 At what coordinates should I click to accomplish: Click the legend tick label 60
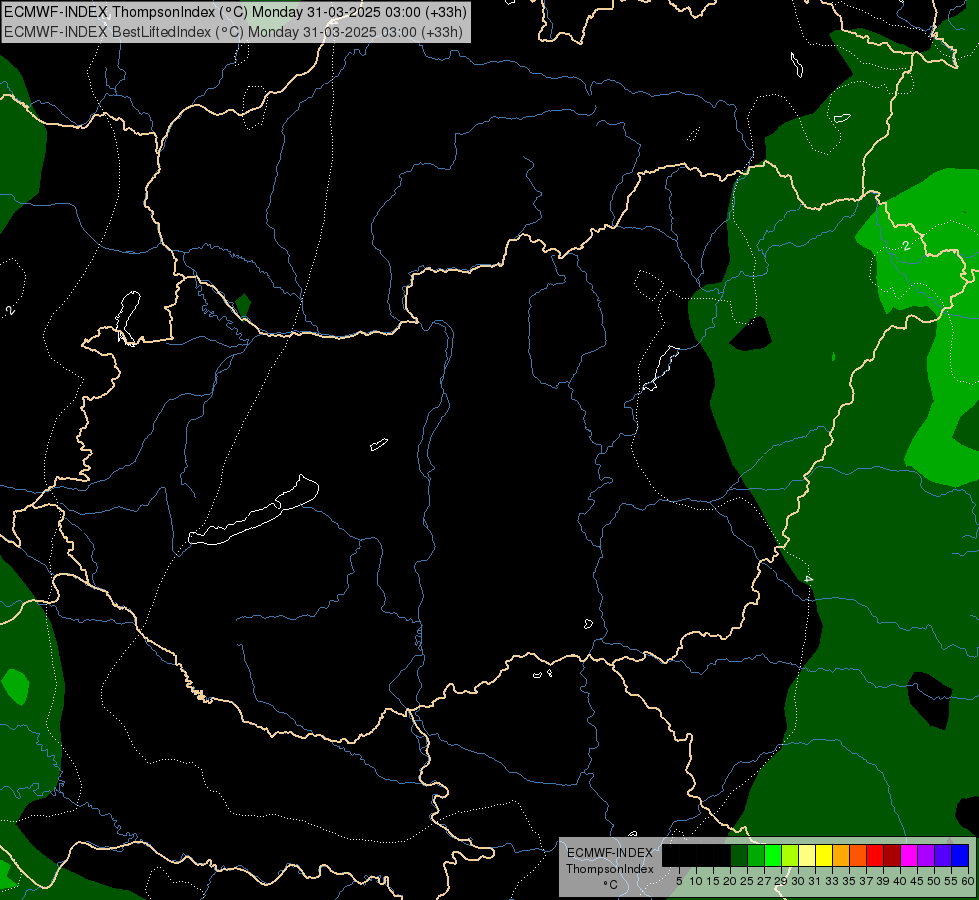click(x=968, y=881)
